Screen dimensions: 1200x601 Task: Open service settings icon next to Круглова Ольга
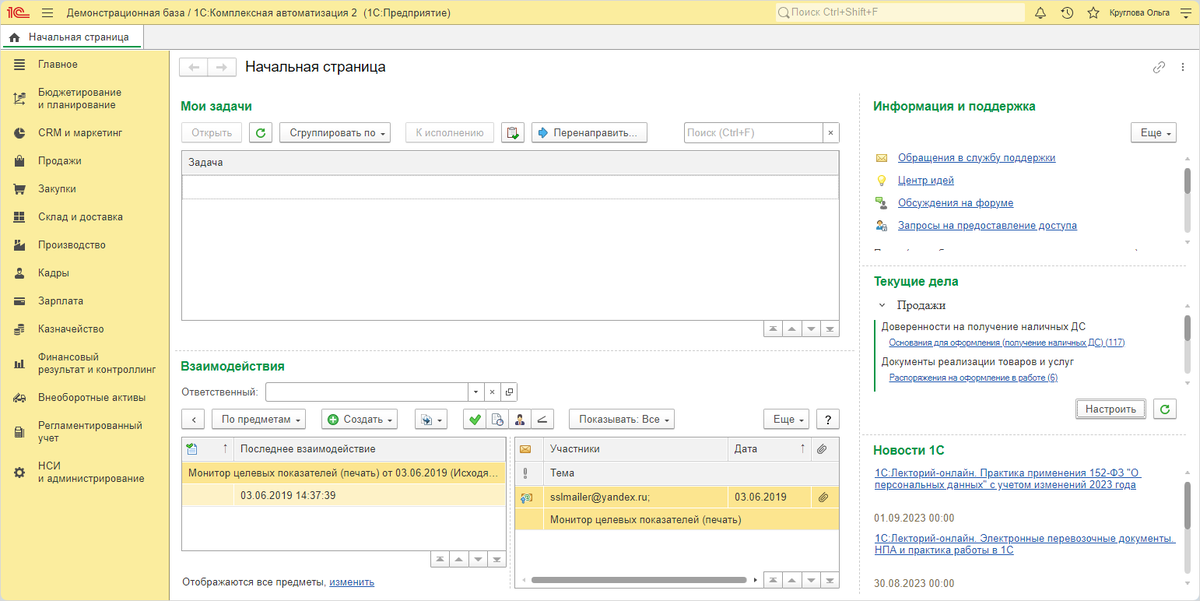pos(1184,13)
